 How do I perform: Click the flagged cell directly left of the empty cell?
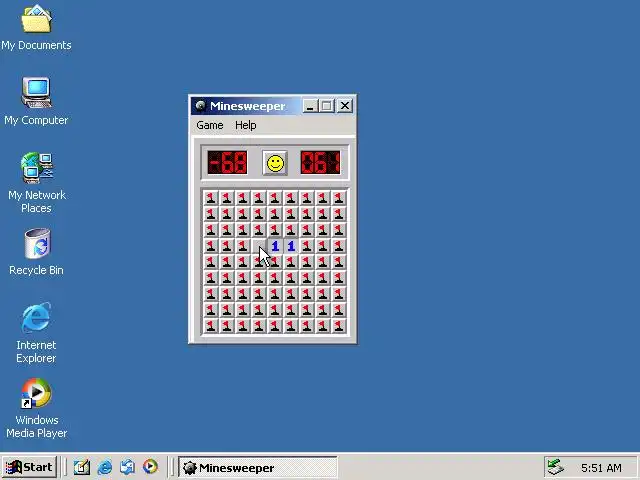[x=243, y=246]
